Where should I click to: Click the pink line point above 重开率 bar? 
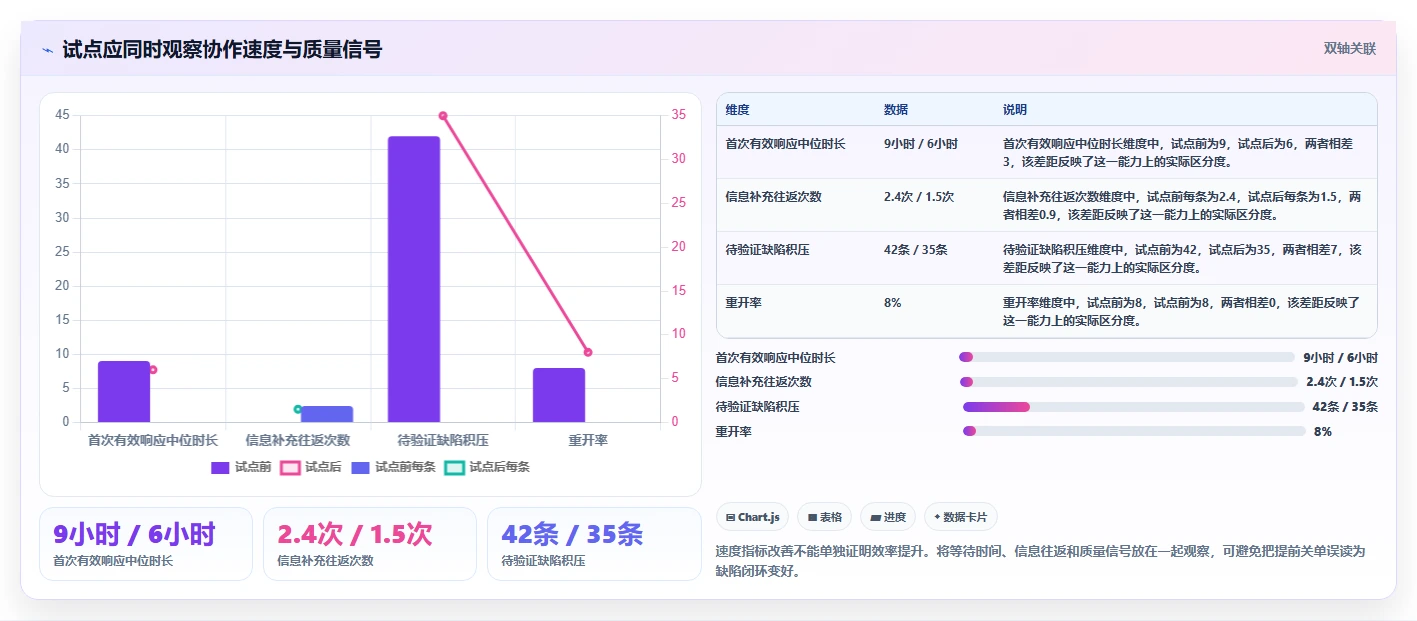[x=588, y=352]
